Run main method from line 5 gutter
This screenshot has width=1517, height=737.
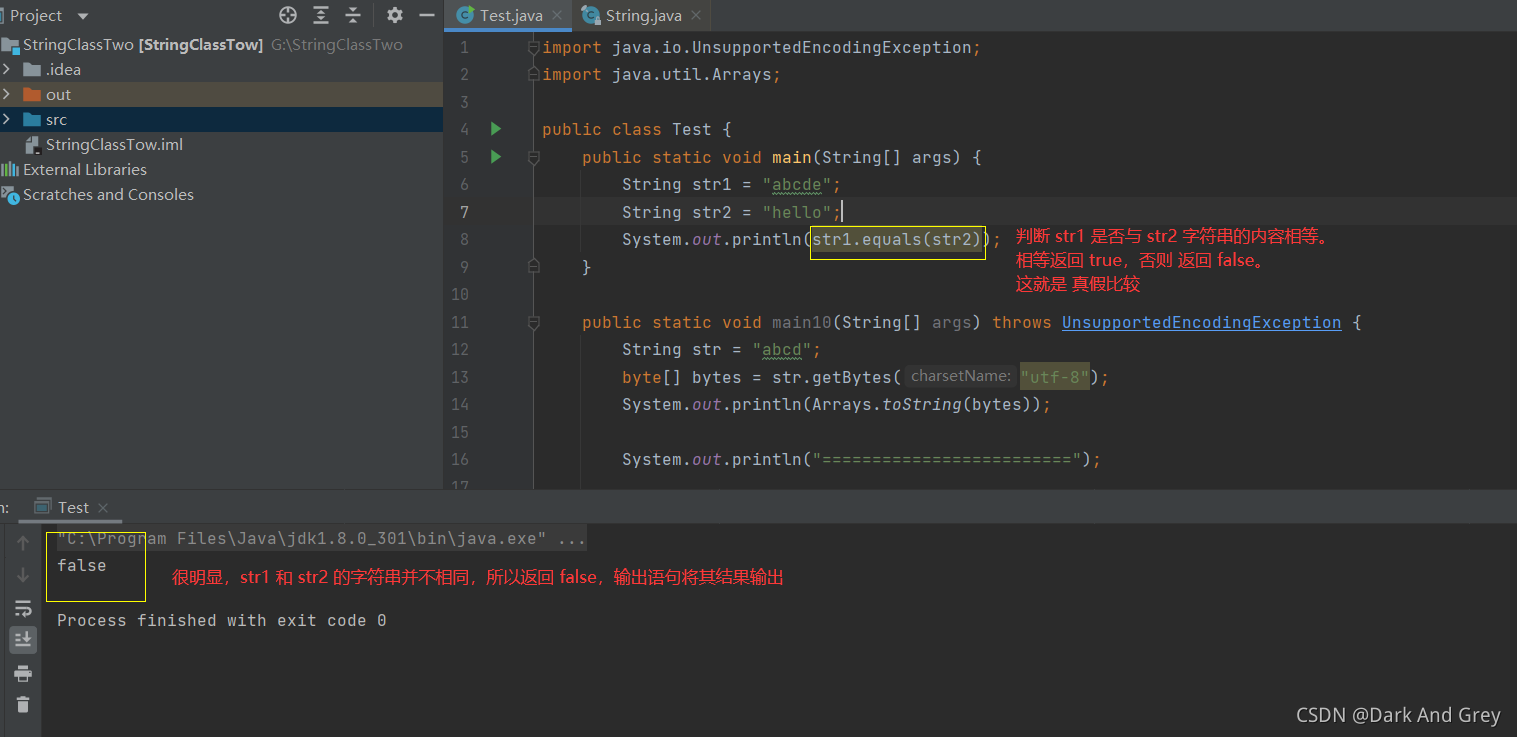pyautogui.click(x=495, y=157)
